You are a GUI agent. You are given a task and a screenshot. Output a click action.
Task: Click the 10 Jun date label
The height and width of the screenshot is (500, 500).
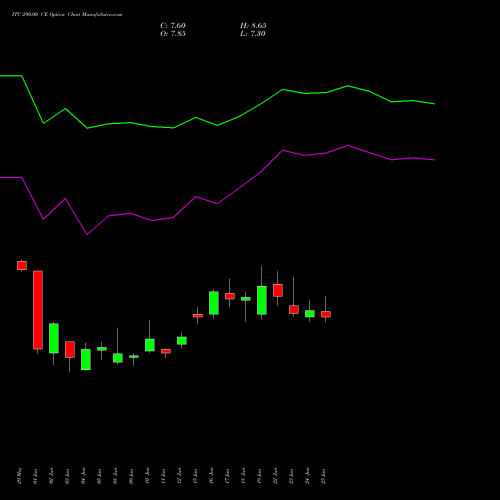[148, 476]
